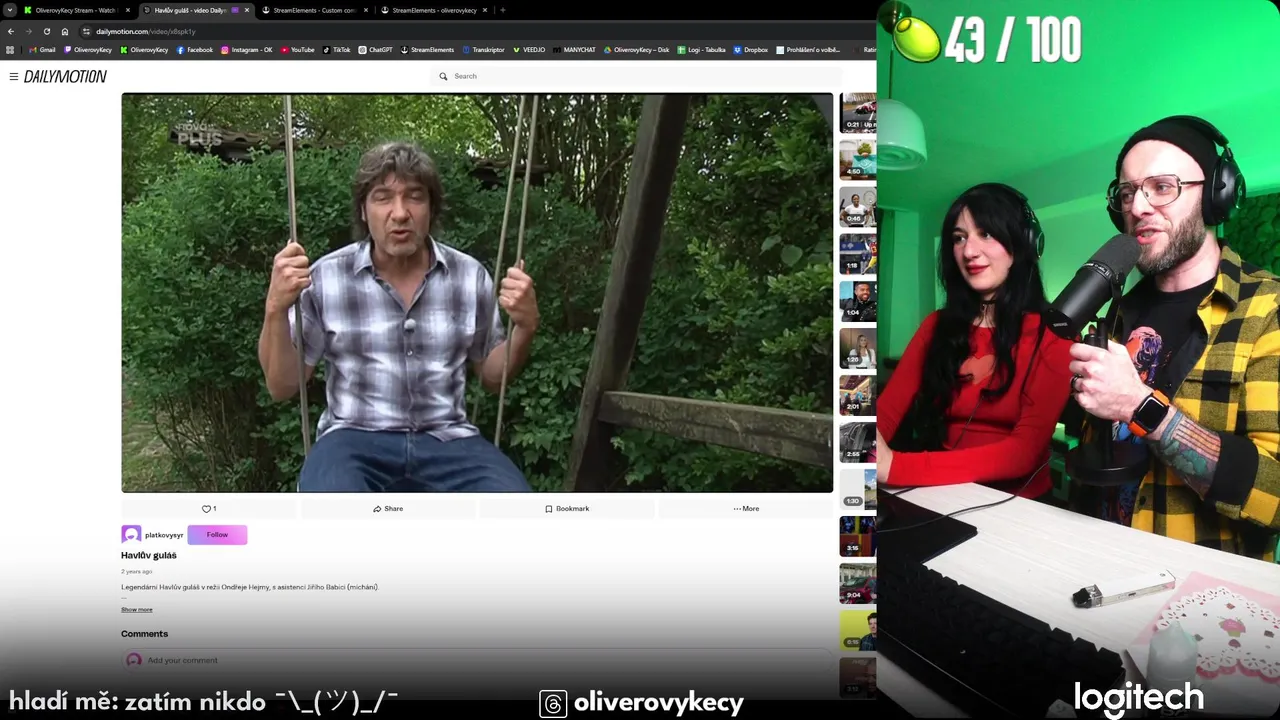Open the YouTube bookmark
This screenshot has width=1280, height=720.
click(x=297, y=49)
